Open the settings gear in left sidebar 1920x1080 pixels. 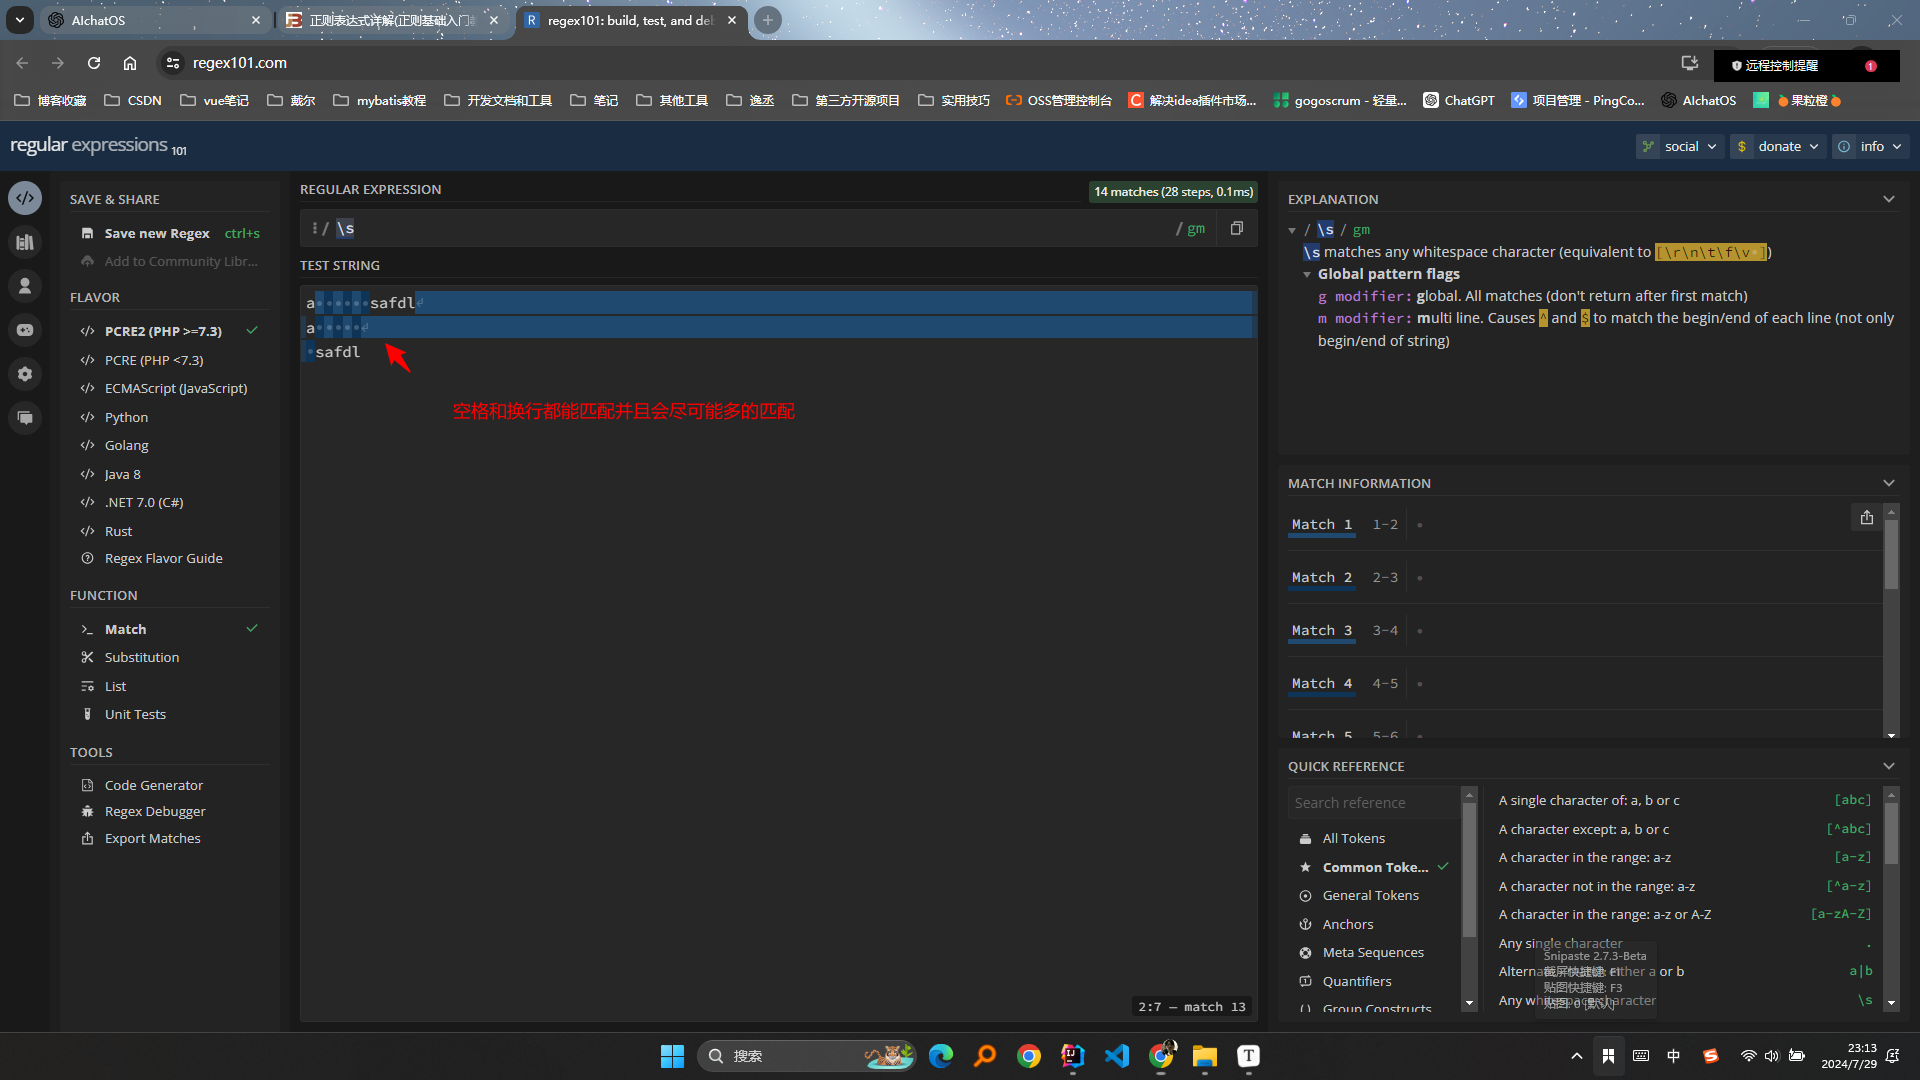25,374
